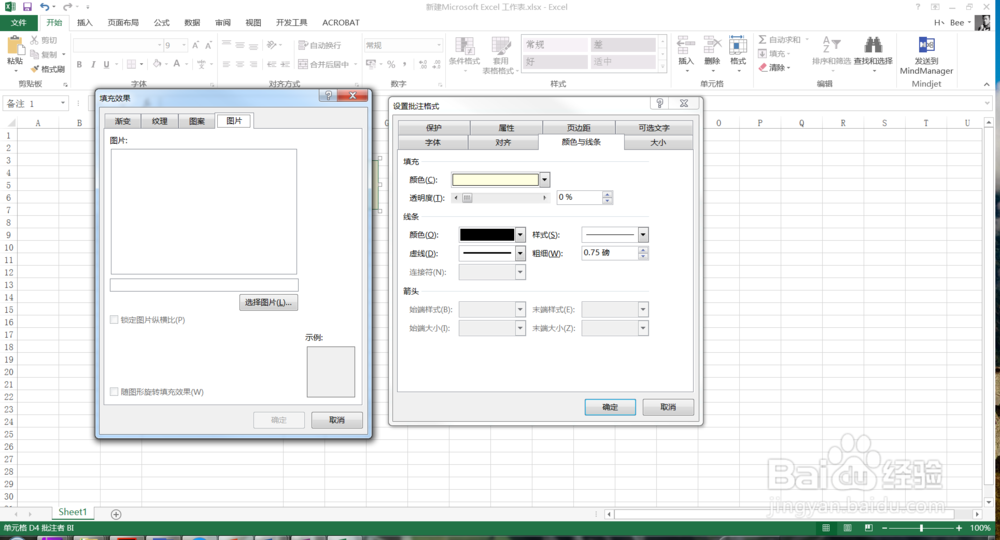This screenshot has height=540, width=1000.
Task: Click help icon in Format Comment dialog
Action: tap(659, 103)
